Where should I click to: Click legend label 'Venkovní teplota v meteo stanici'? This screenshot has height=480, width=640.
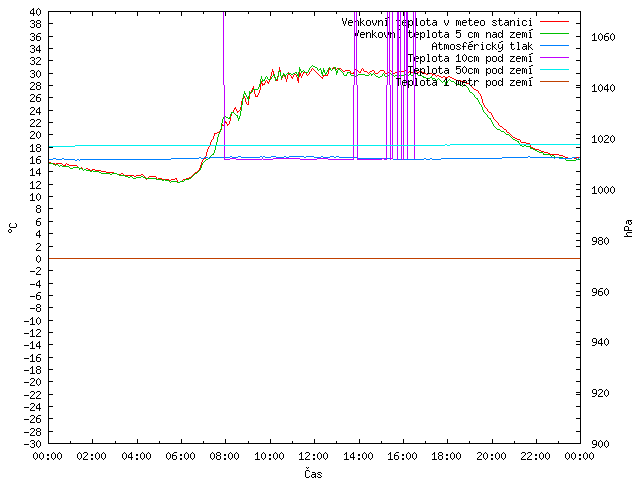click(437, 22)
